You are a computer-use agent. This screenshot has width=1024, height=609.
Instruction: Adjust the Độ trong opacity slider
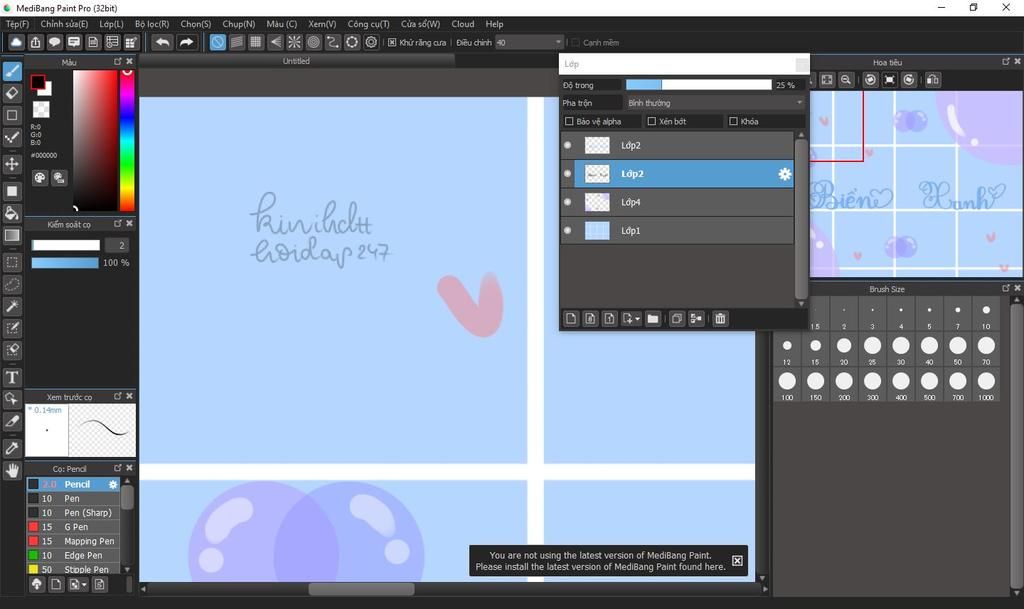pos(698,85)
